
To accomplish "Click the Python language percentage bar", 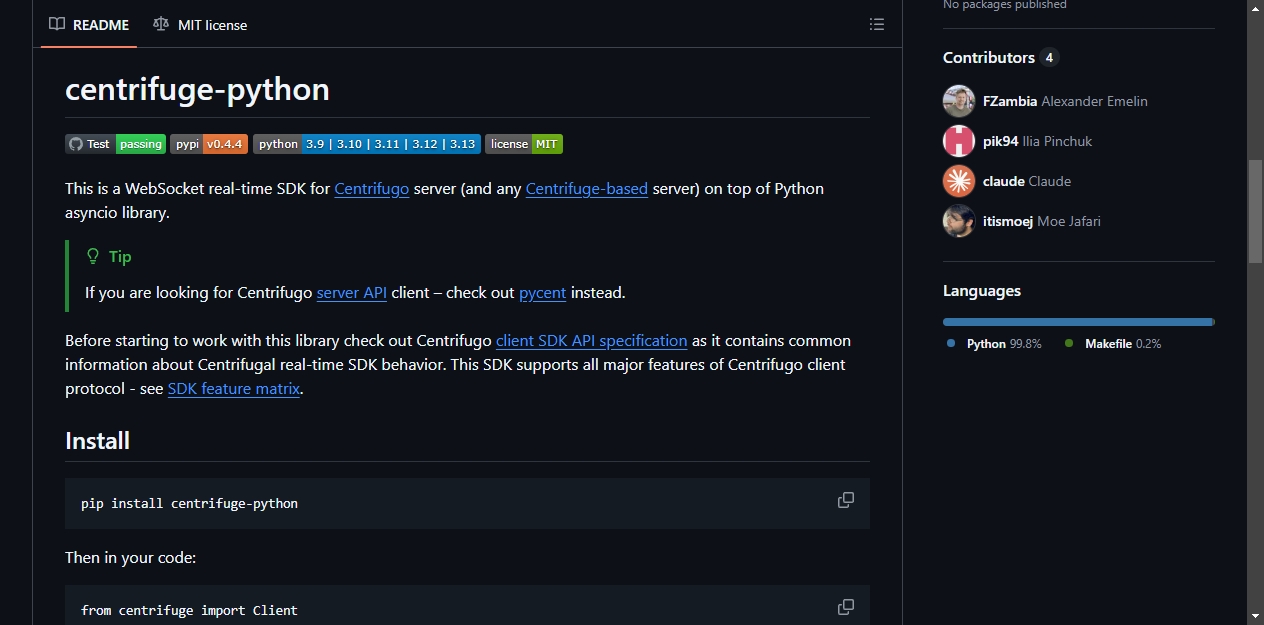I will click(1077, 322).
